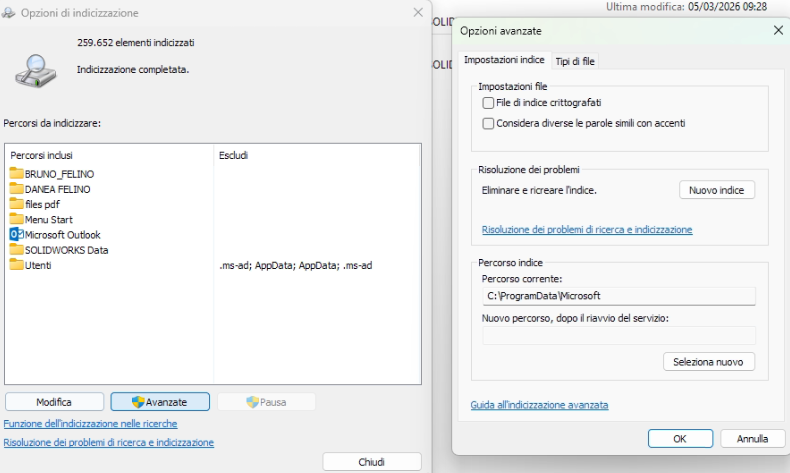Image resolution: width=790 pixels, height=473 pixels.
Task: Open Guida all'indicizzazione avanzata link
Action: (x=539, y=405)
